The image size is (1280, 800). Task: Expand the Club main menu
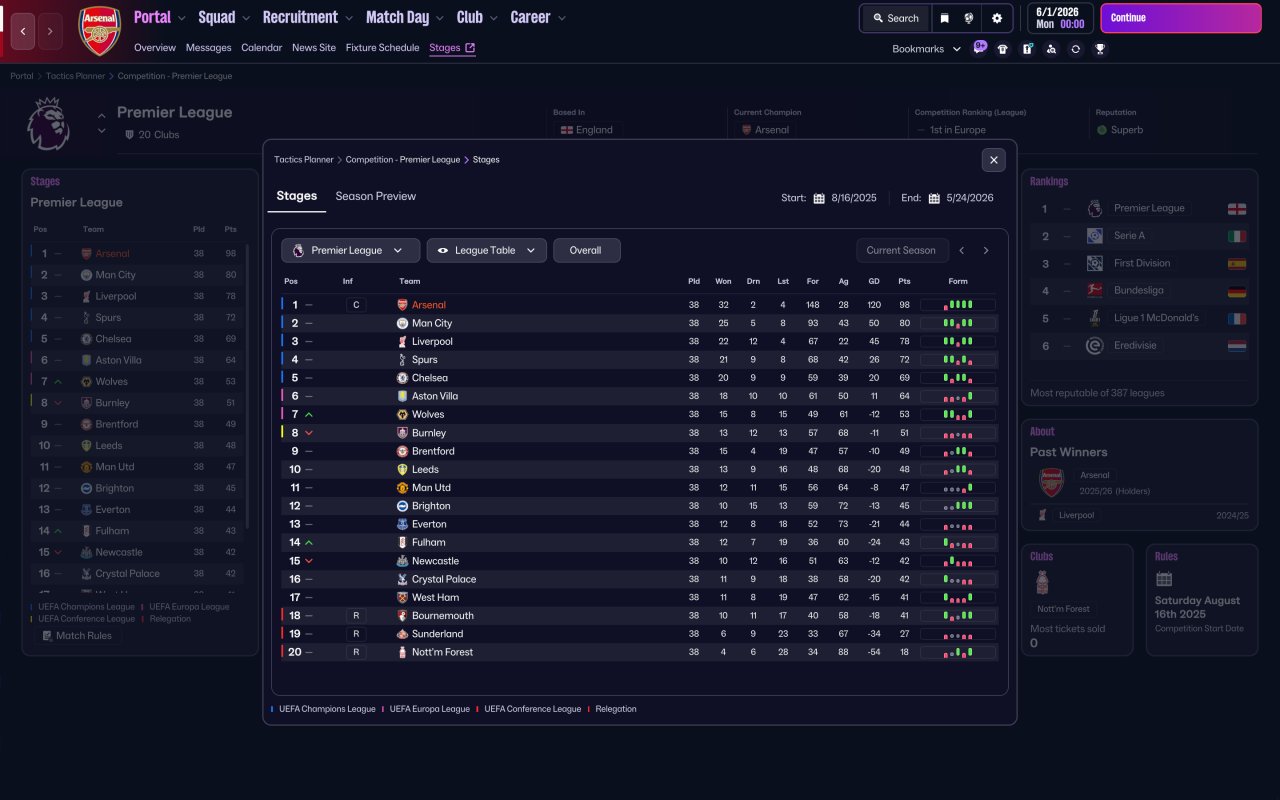coord(478,17)
